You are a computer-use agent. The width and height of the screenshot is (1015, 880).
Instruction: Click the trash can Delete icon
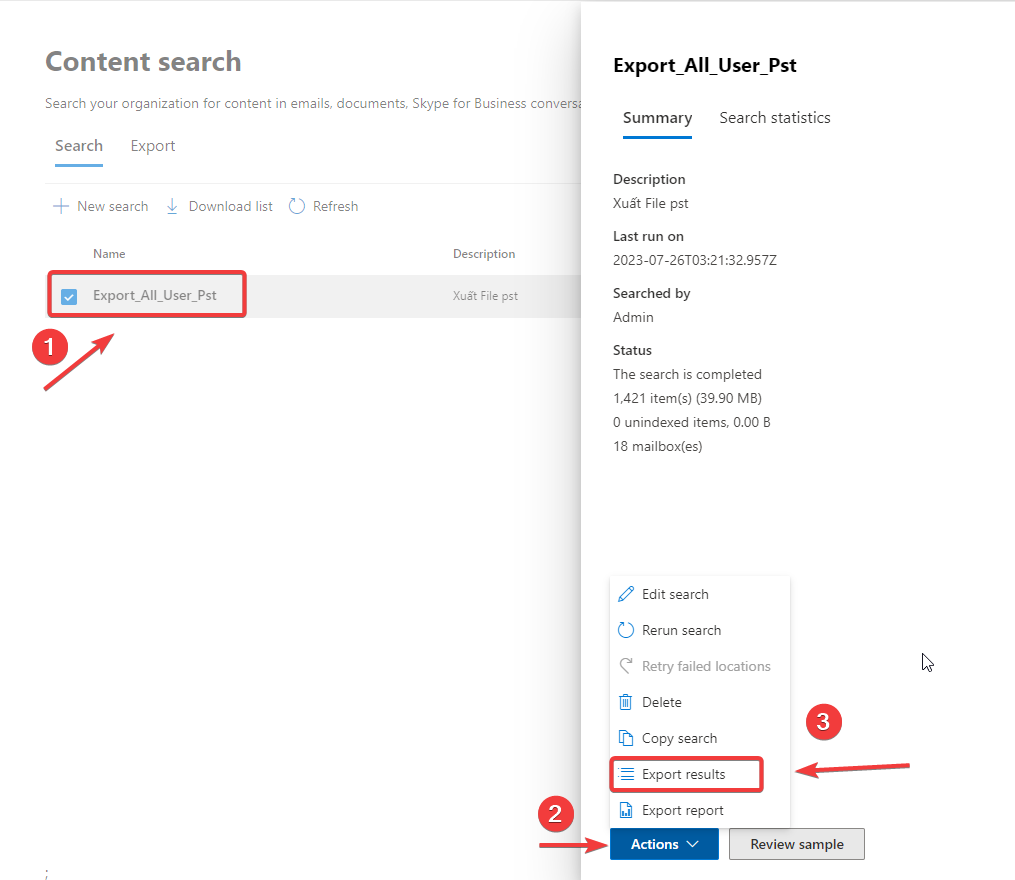pos(626,702)
